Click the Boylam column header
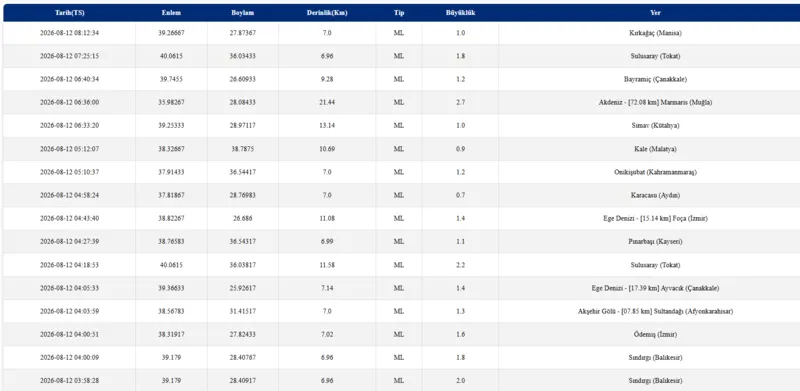This screenshot has height=391, width=800. (x=243, y=13)
